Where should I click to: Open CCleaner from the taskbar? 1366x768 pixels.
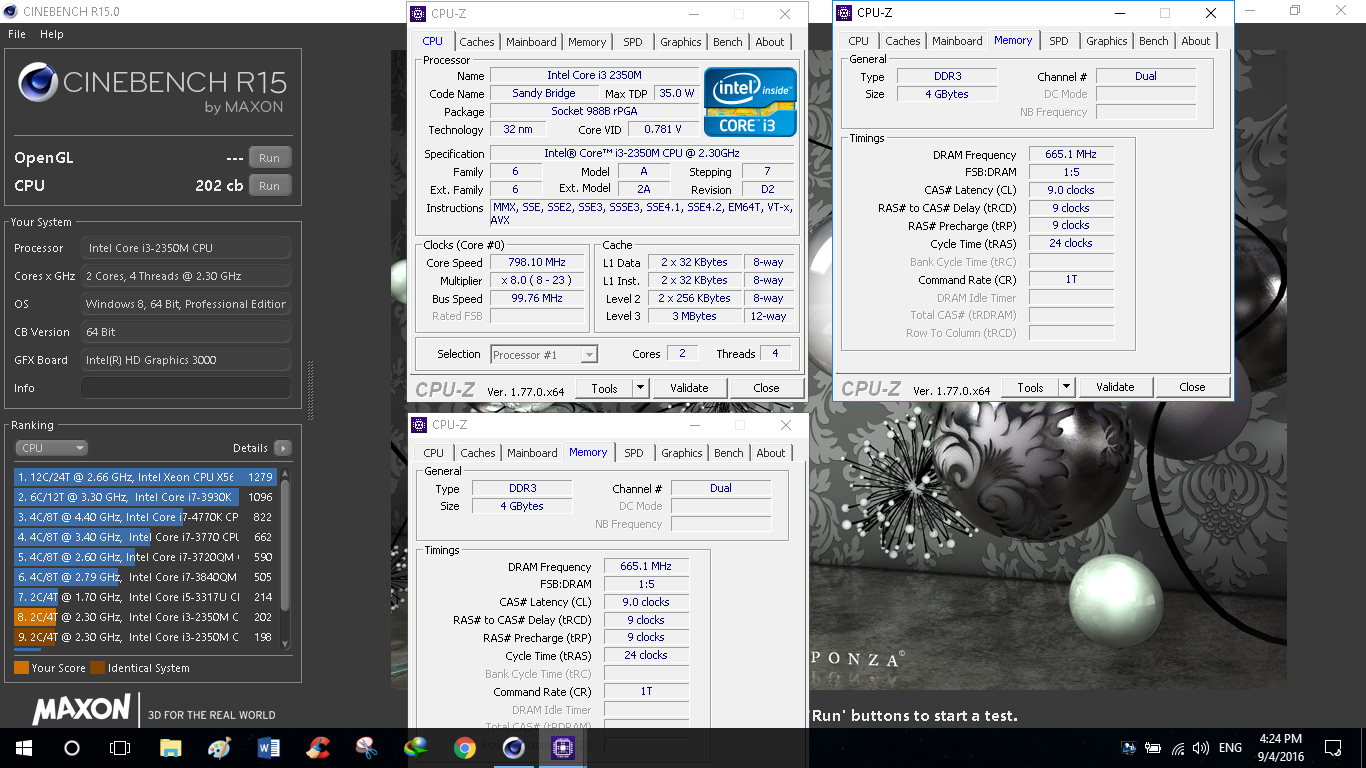click(318, 748)
